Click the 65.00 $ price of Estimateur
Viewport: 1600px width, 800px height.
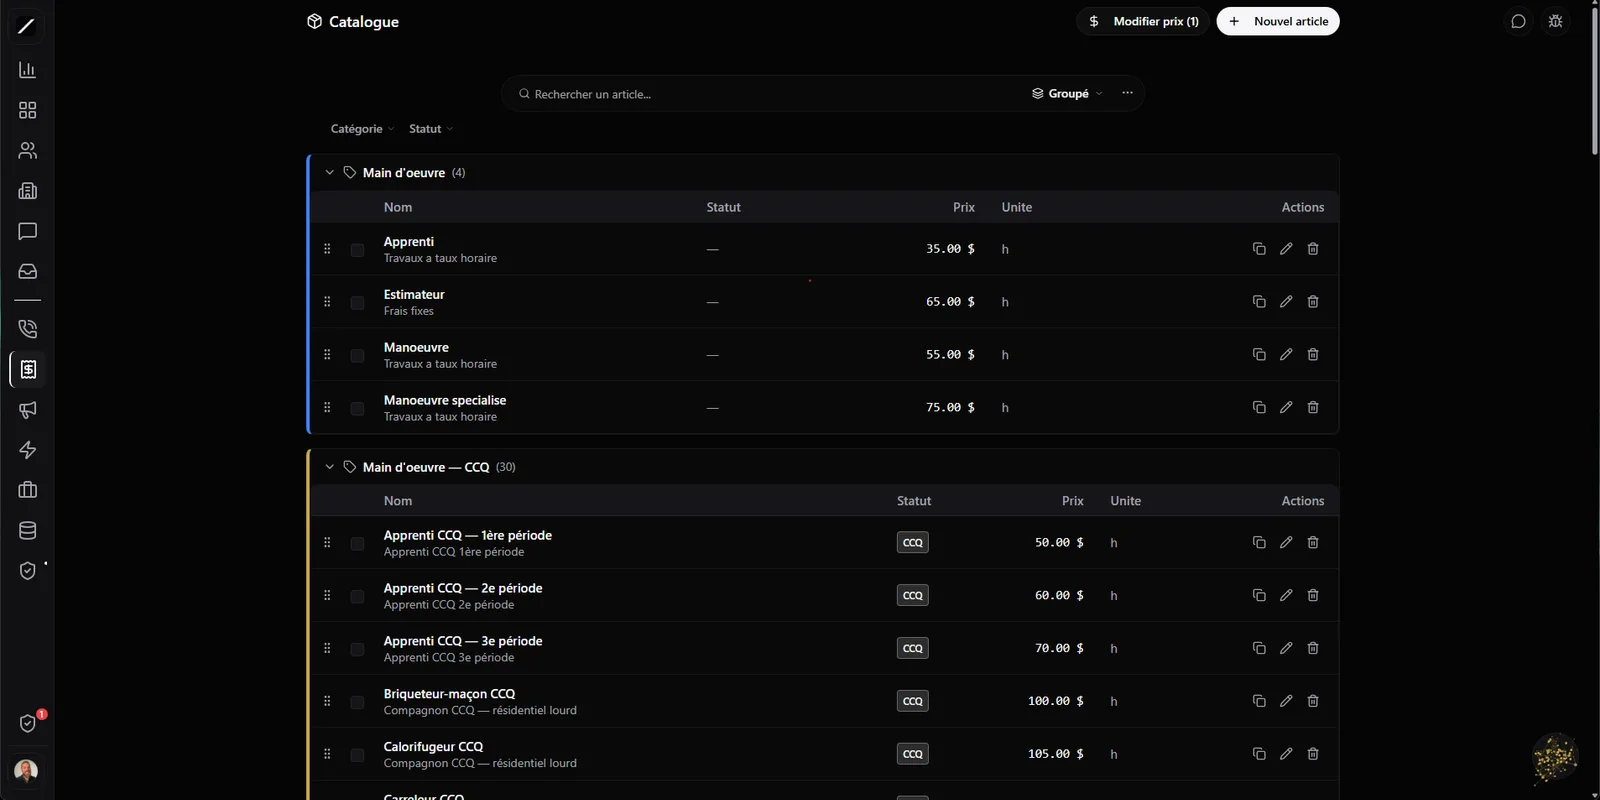click(950, 302)
